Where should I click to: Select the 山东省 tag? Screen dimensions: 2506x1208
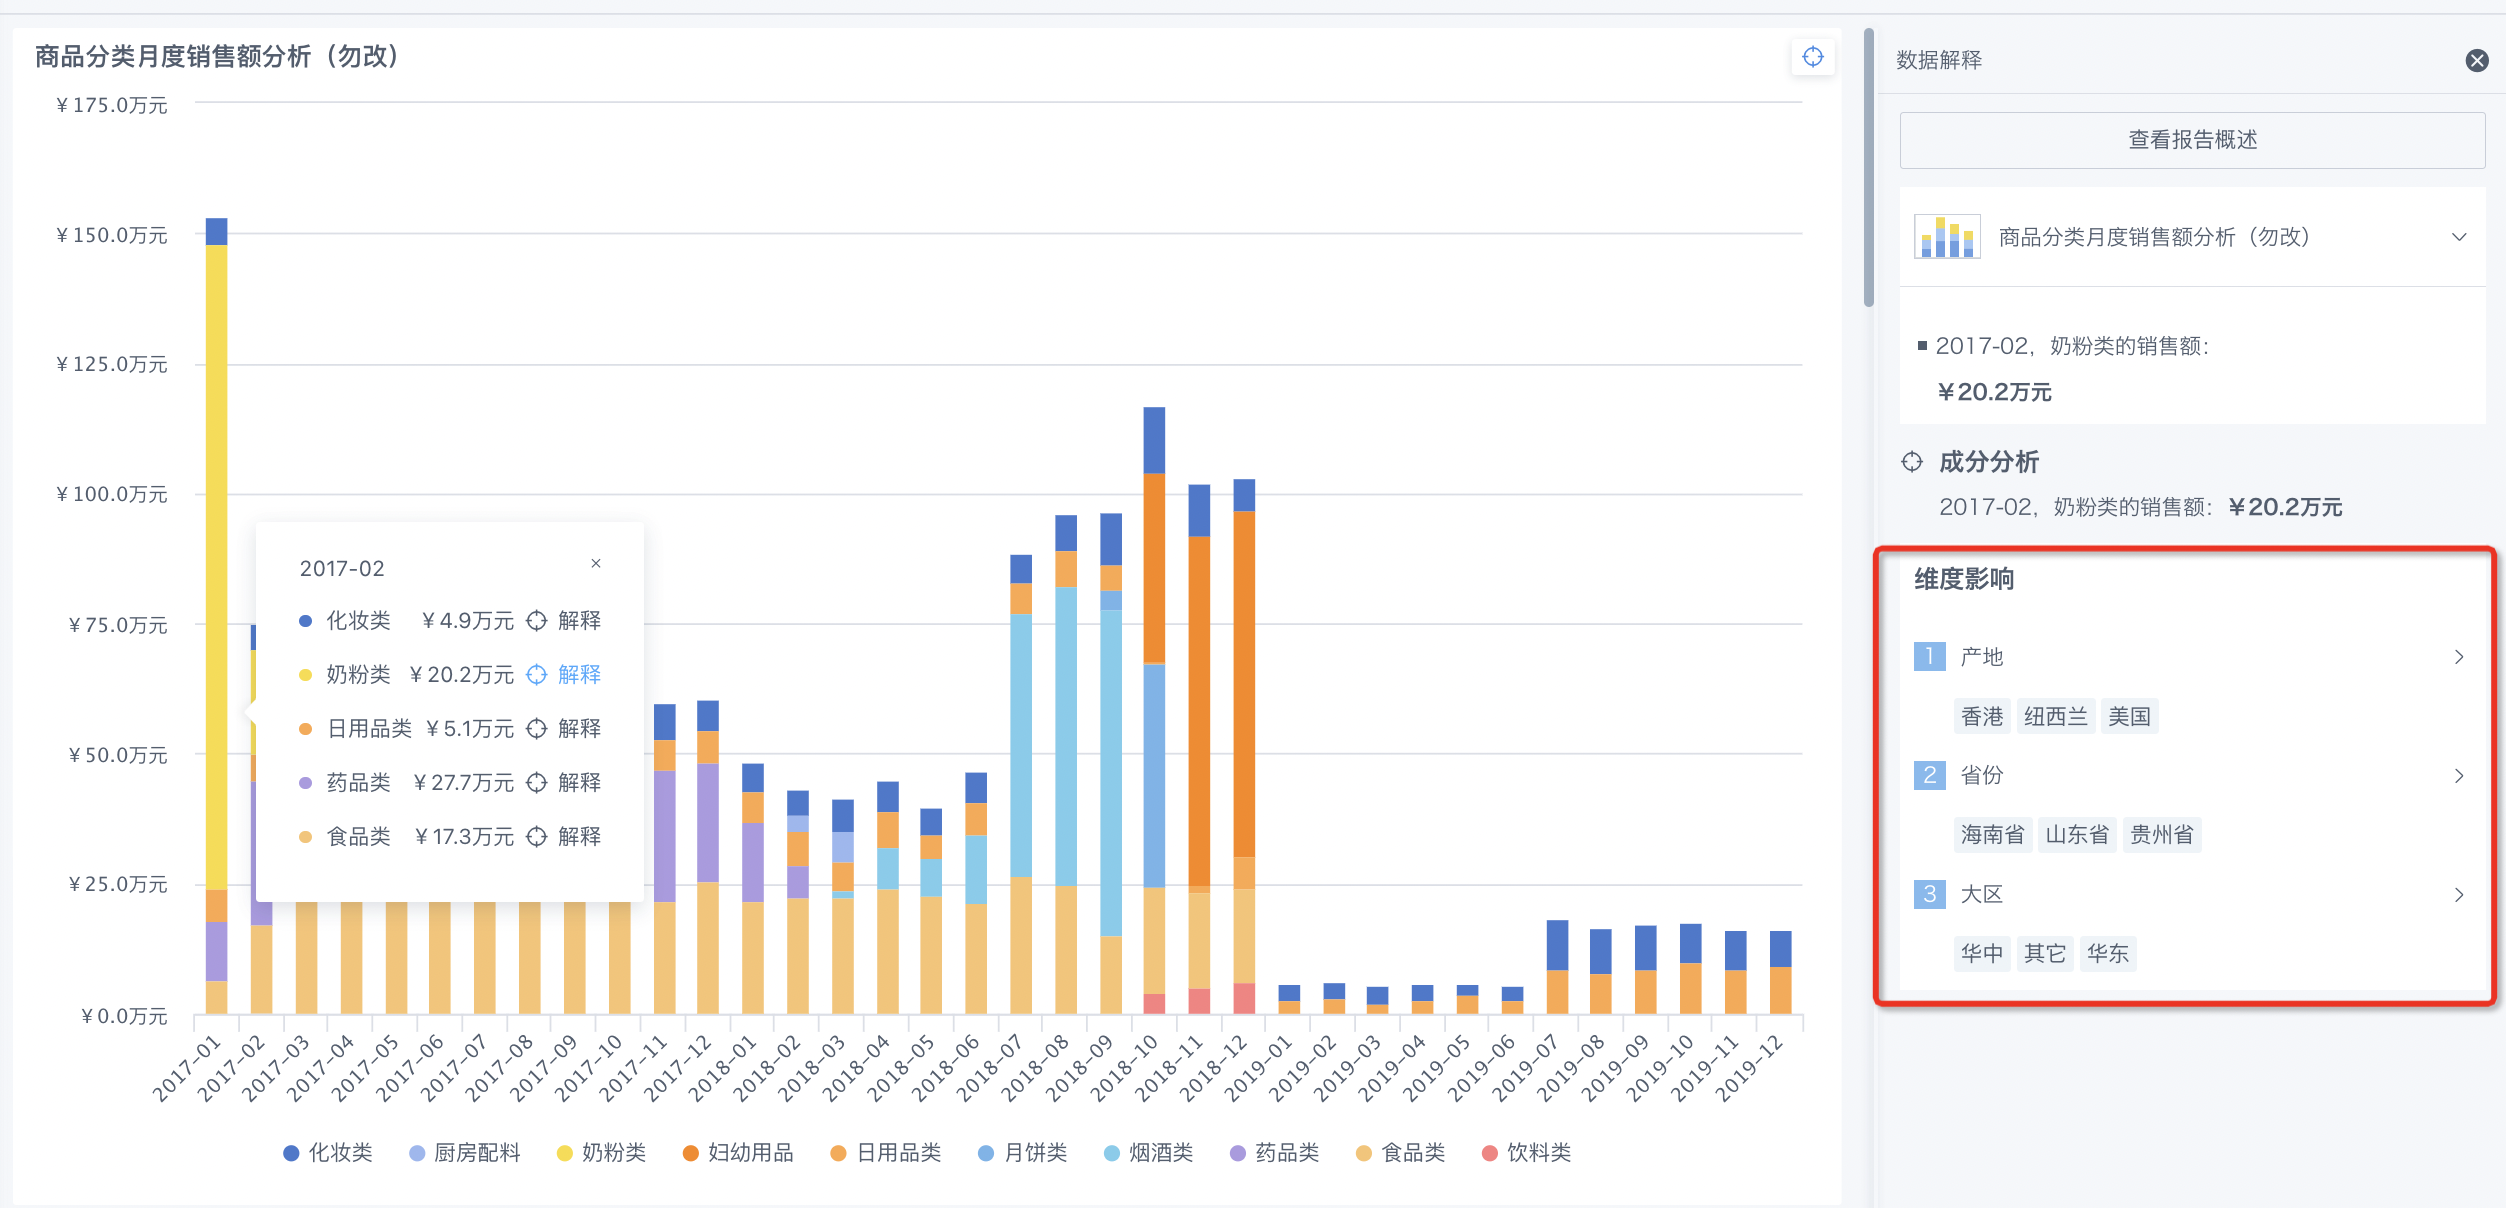[2077, 834]
